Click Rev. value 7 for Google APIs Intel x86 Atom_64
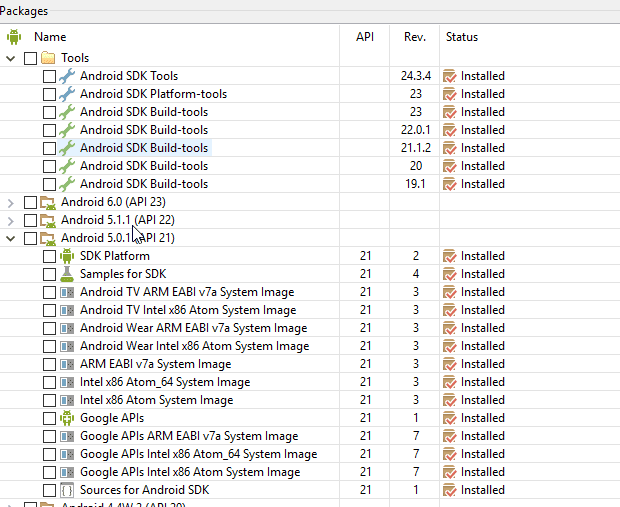The width and height of the screenshot is (620, 507). (x=416, y=454)
